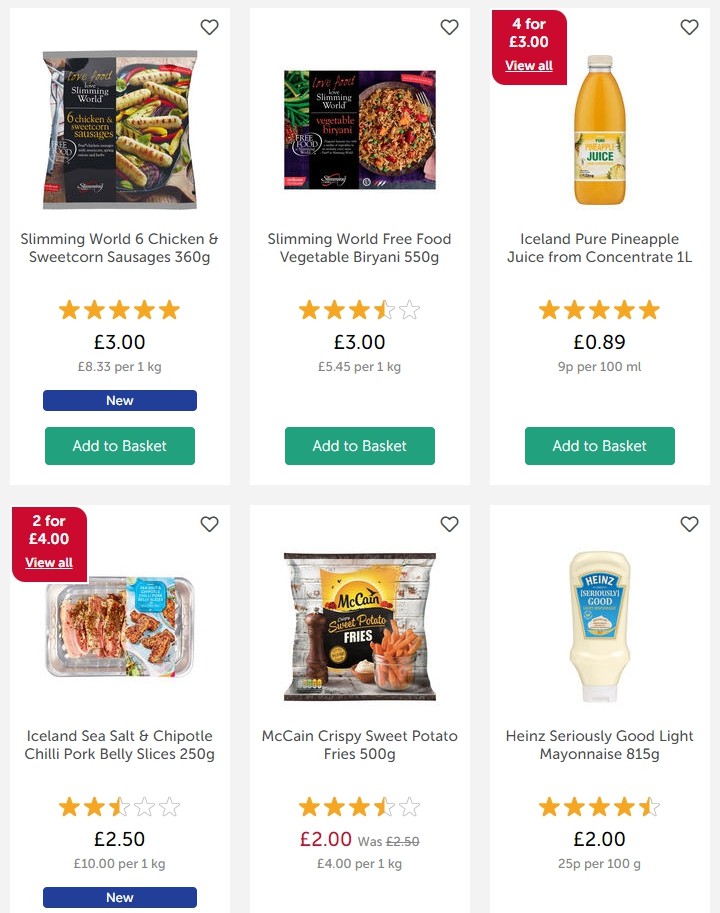Image resolution: width=720 pixels, height=913 pixels.
Task: Open 'View all' in the 2 for £4.00 offer
Action: point(49,562)
